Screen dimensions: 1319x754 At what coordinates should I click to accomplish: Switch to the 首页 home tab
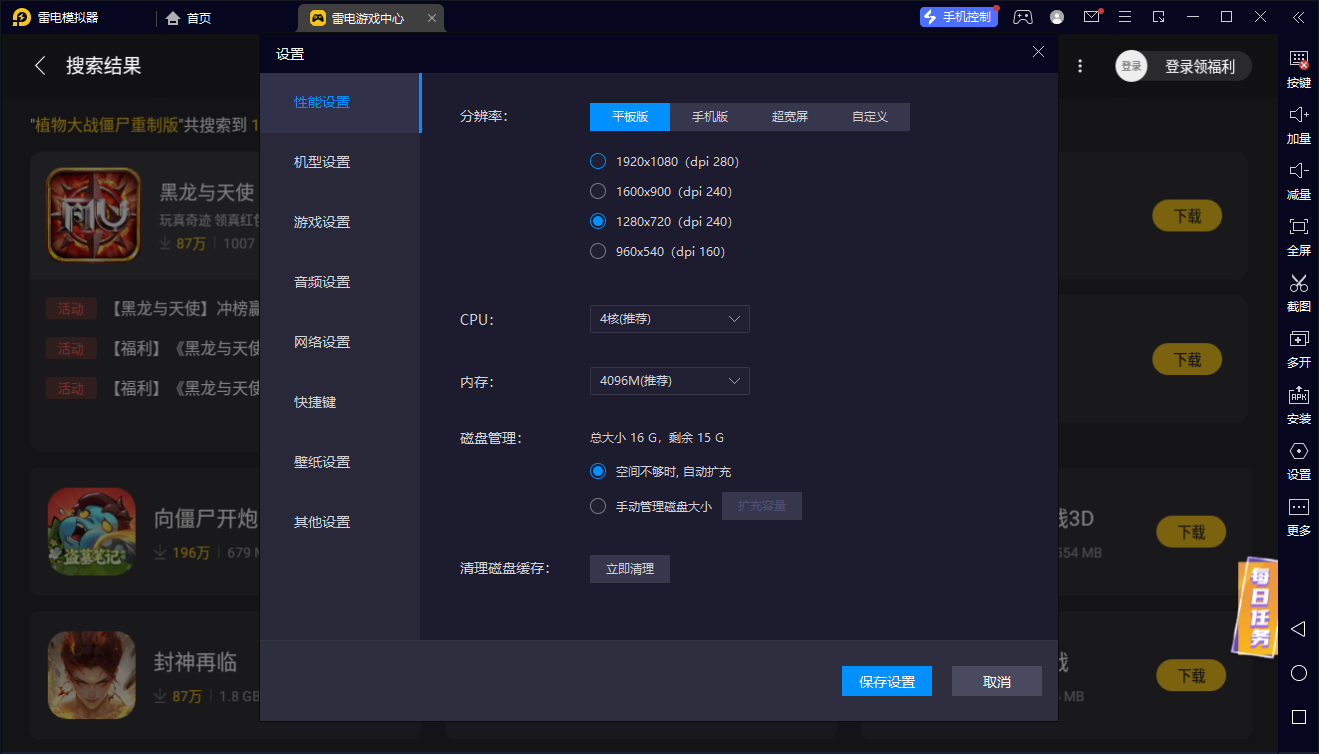[188, 18]
